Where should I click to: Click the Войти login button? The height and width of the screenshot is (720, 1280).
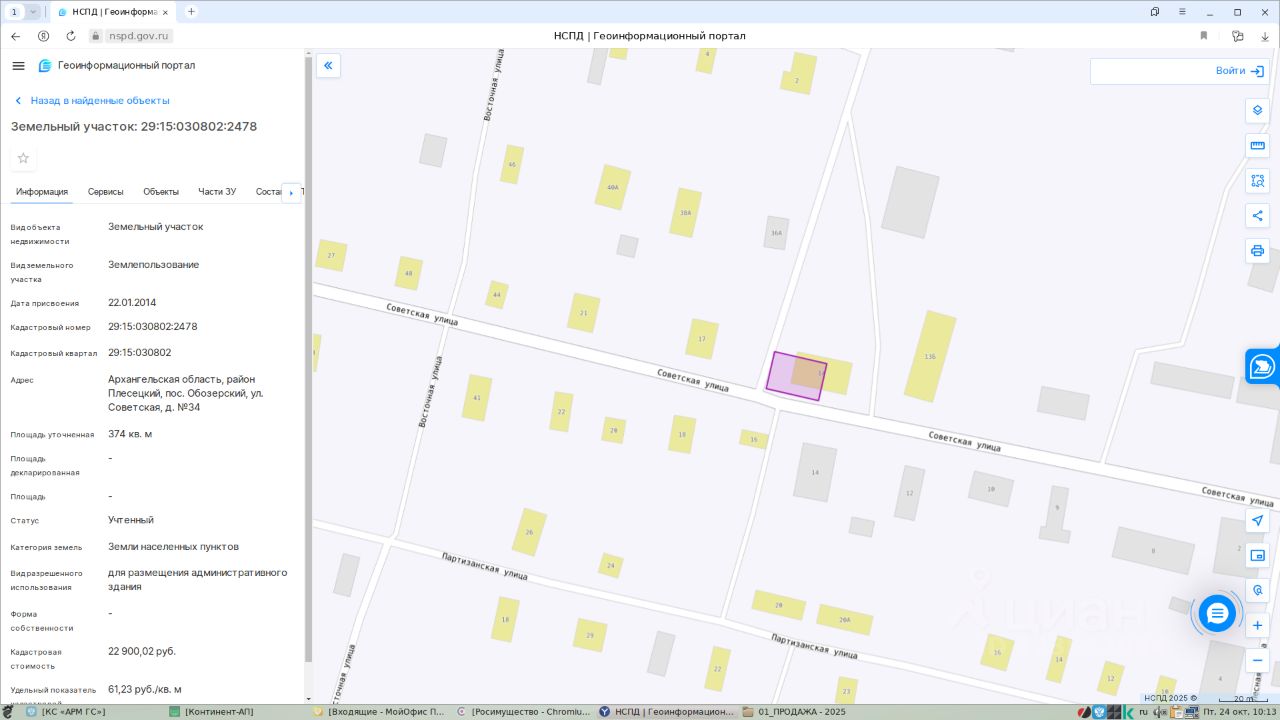coord(1240,71)
